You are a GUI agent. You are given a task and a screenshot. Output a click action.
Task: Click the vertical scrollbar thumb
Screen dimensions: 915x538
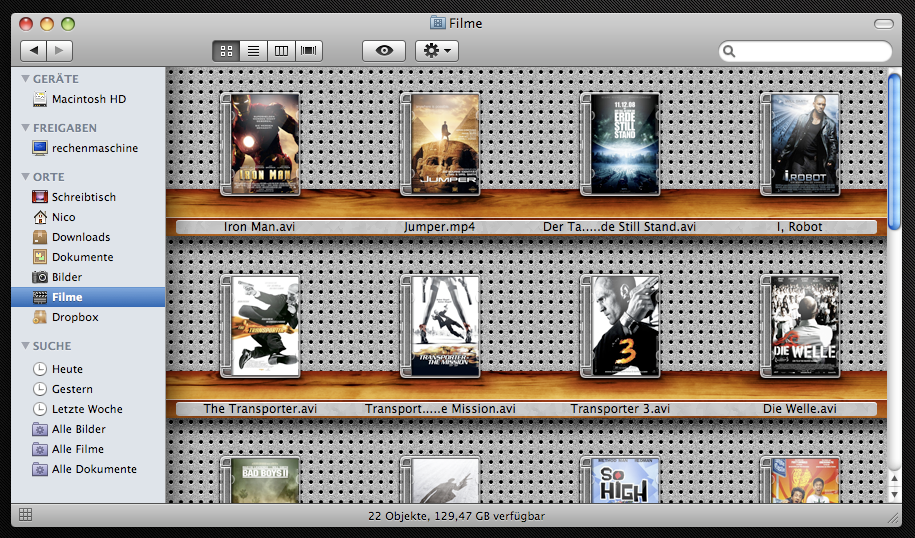tap(894, 152)
